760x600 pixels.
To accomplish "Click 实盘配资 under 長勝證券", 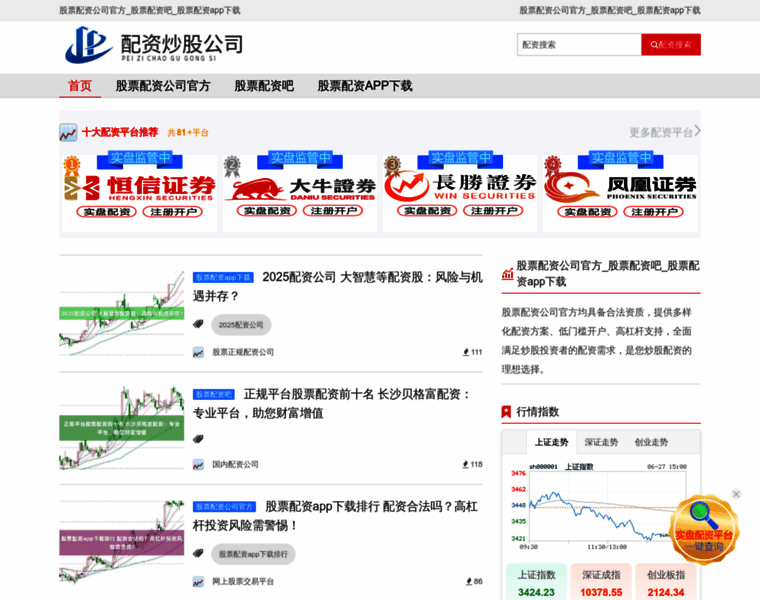I will [x=427, y=211].
